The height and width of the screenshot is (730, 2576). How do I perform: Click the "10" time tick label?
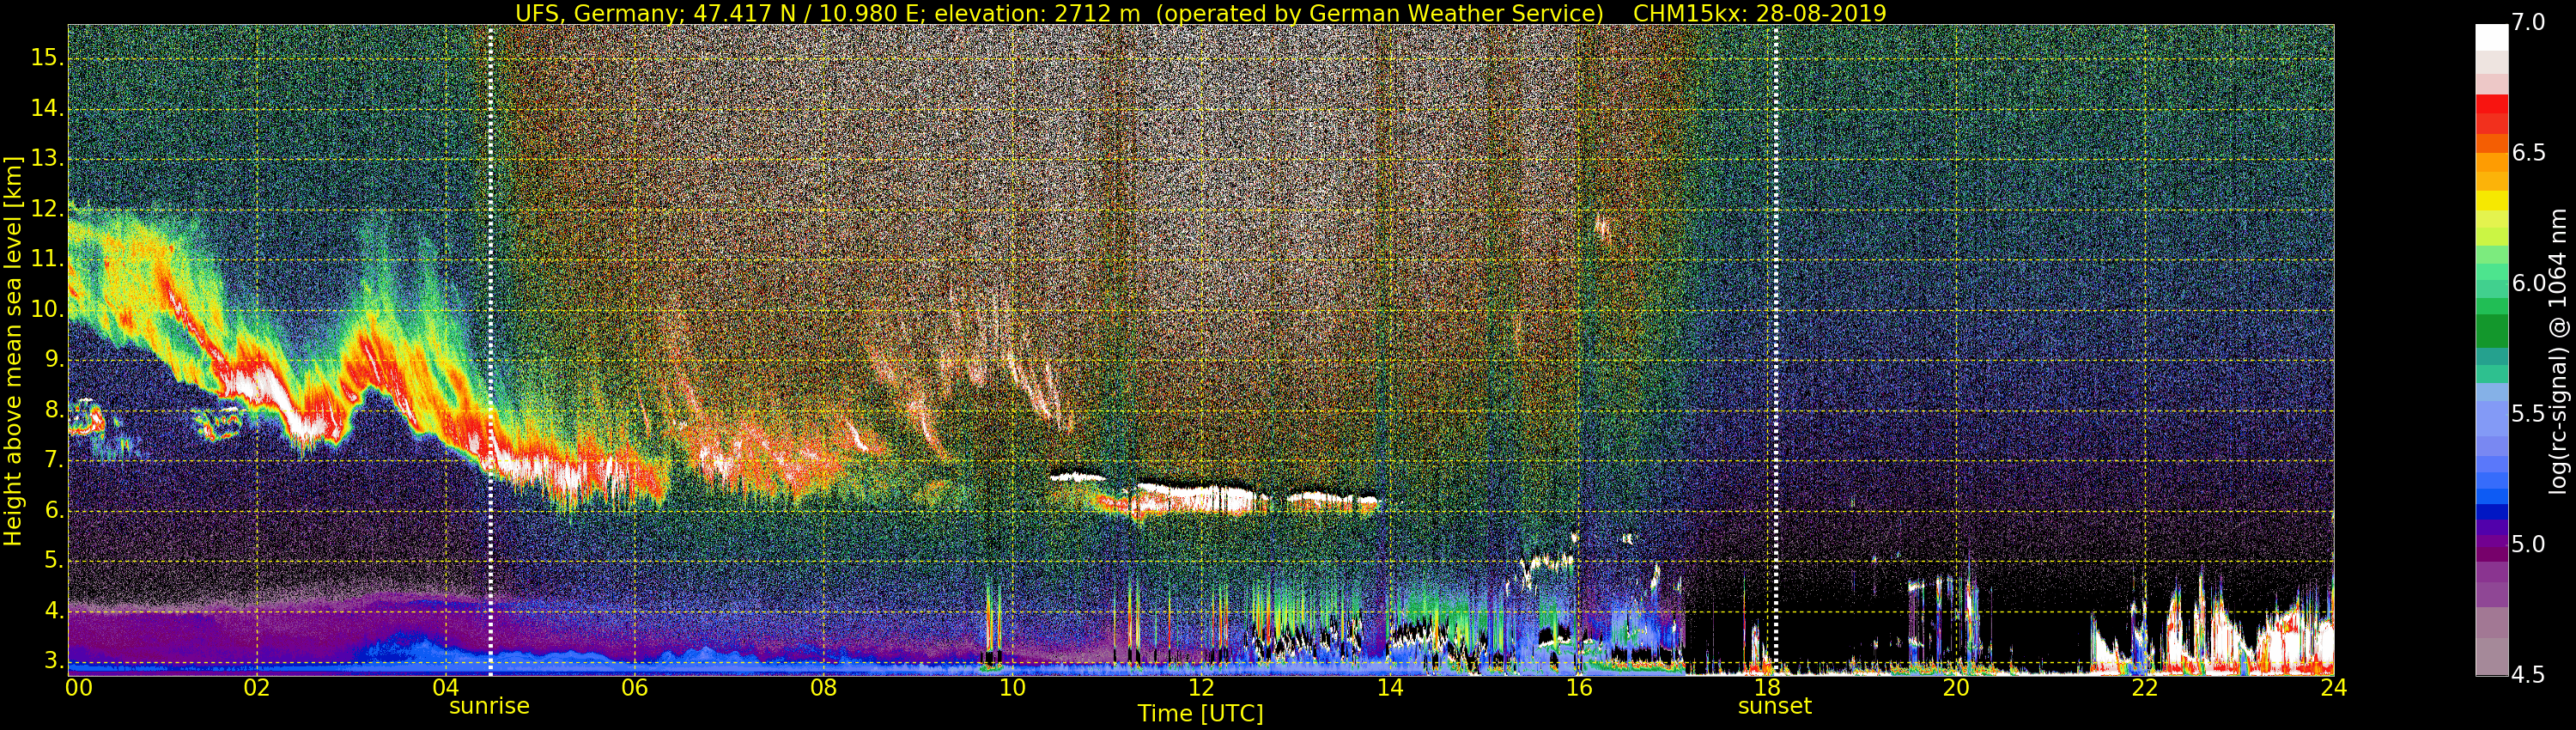1012,688
